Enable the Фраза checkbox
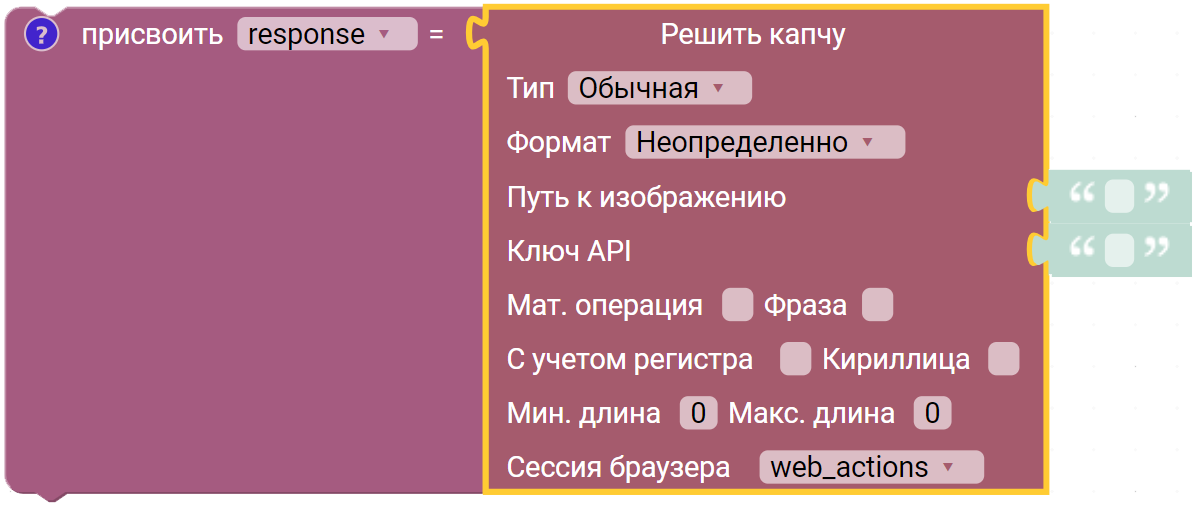The image size is (1197, 510). click(877, 305)
